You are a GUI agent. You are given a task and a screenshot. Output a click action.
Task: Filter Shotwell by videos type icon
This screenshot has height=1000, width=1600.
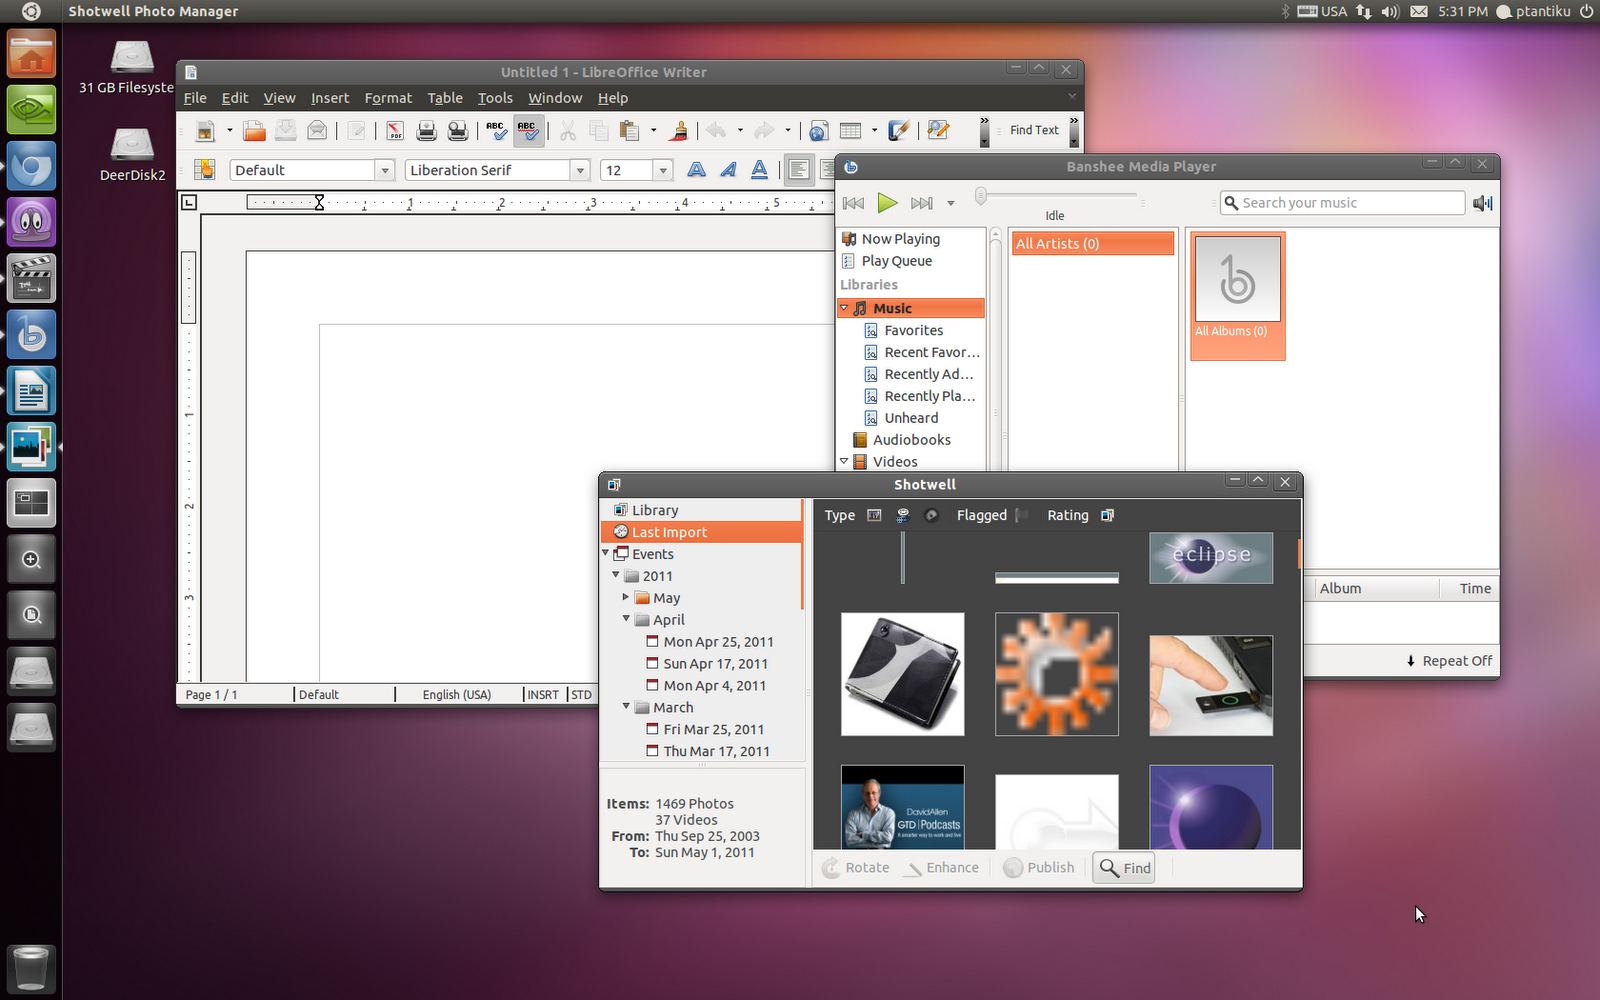[x=903, y=515]
